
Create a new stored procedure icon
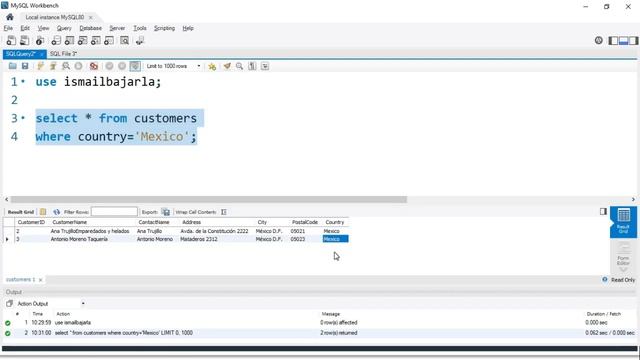96,40
